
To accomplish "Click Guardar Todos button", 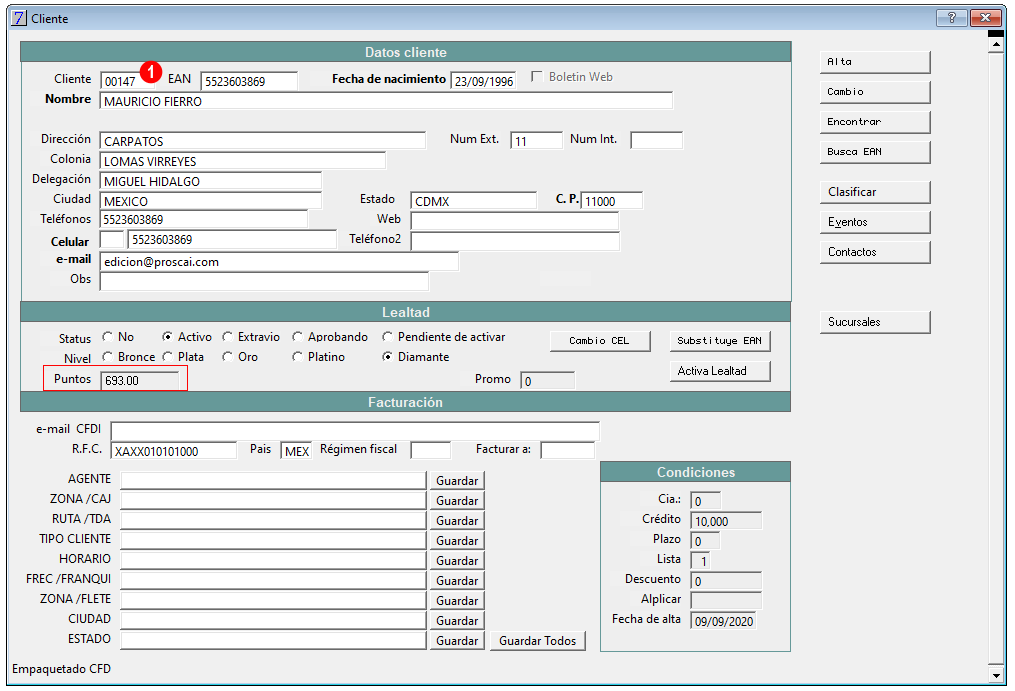I will [x=537, y=641].
